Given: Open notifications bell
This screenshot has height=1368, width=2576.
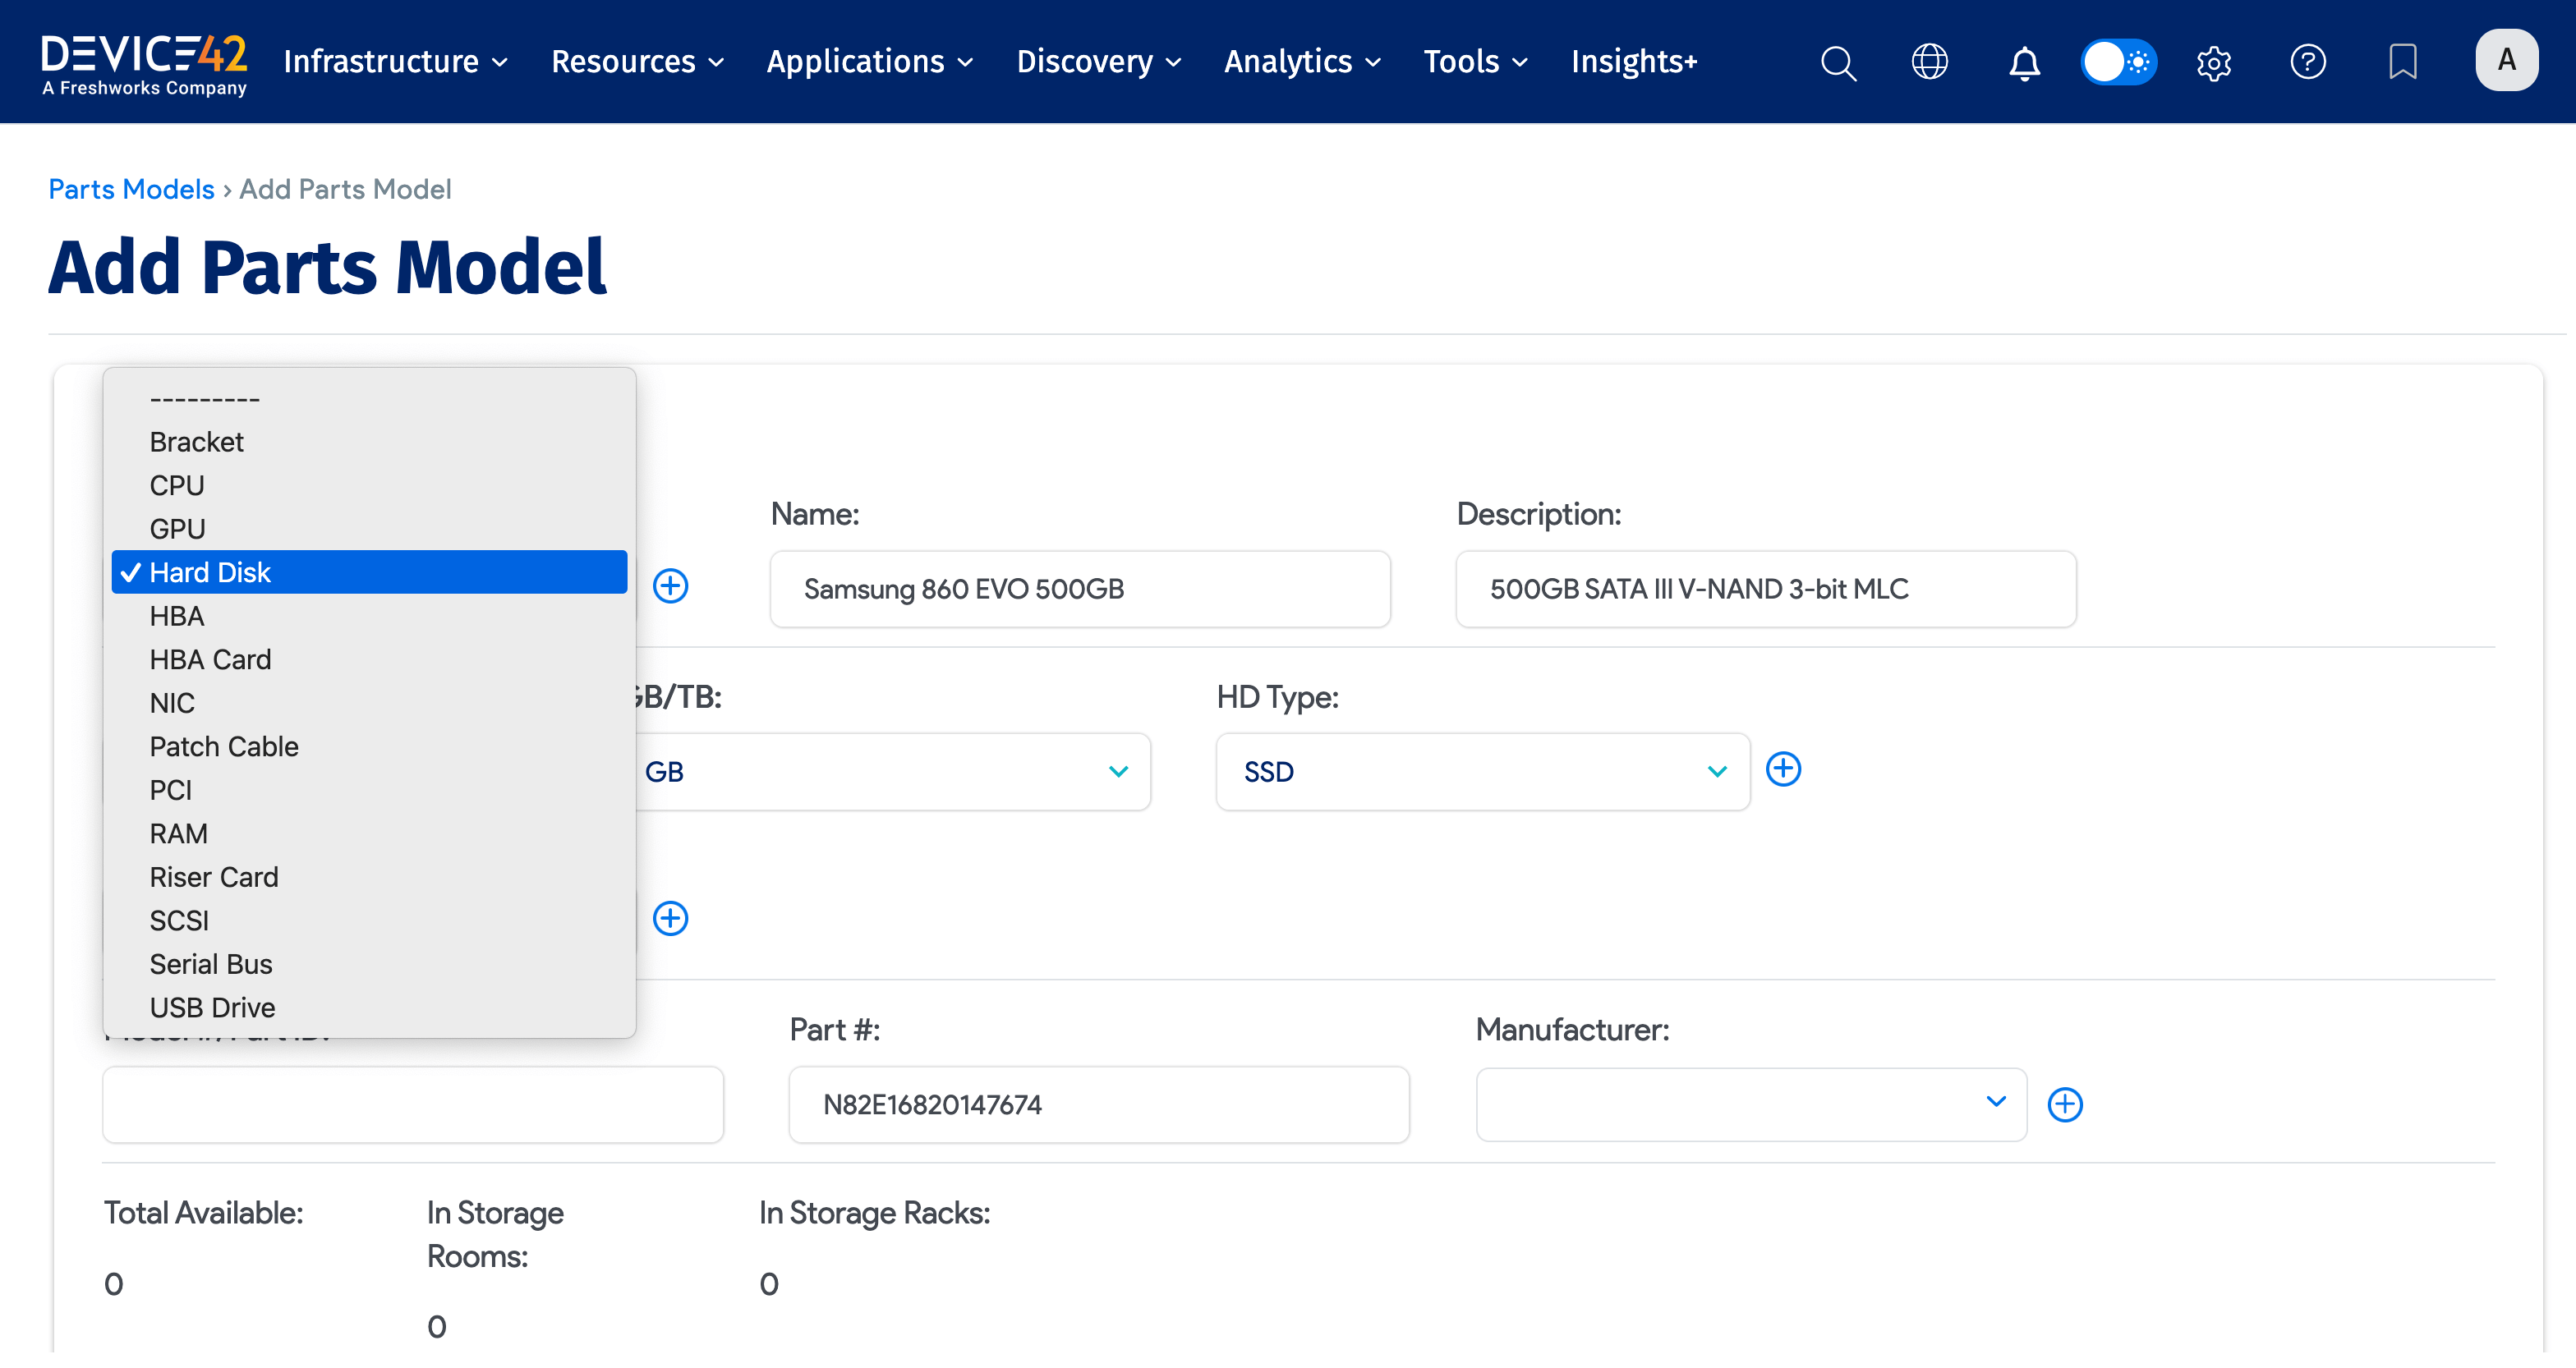Looking at the screenshot, I should [x=2023, y=62].
